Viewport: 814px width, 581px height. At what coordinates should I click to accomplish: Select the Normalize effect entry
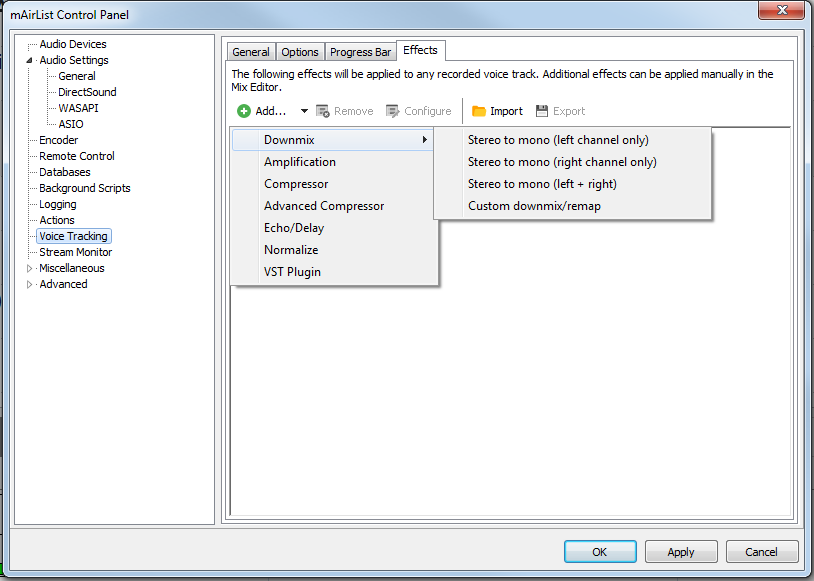291,250
